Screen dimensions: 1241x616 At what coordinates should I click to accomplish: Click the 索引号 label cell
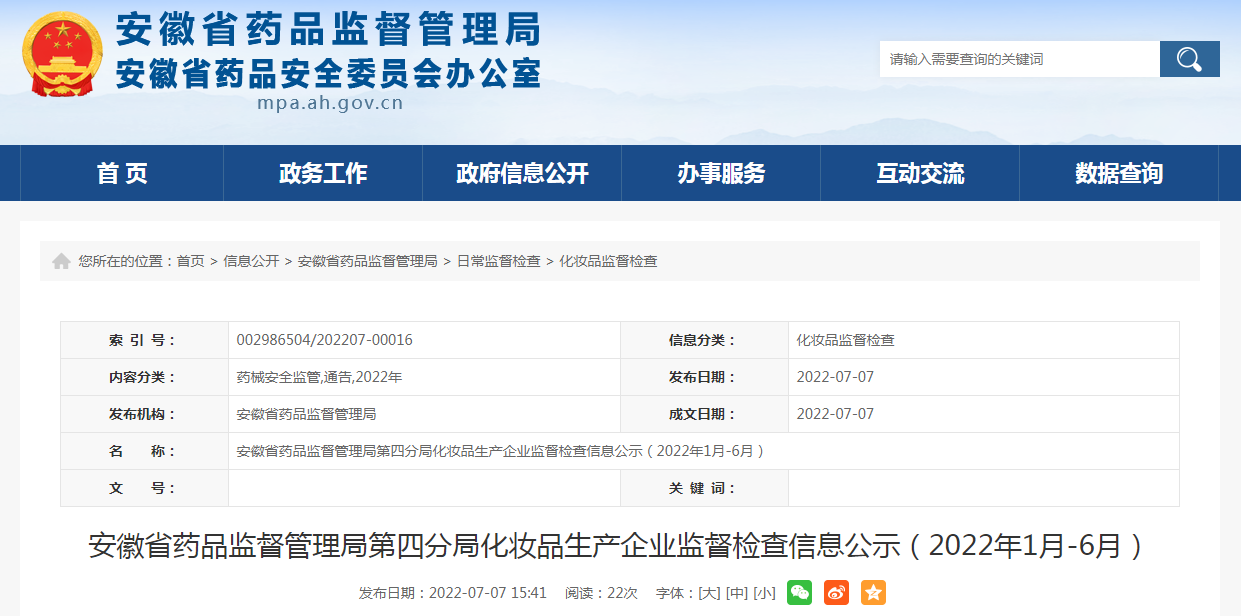coord(144,340)
